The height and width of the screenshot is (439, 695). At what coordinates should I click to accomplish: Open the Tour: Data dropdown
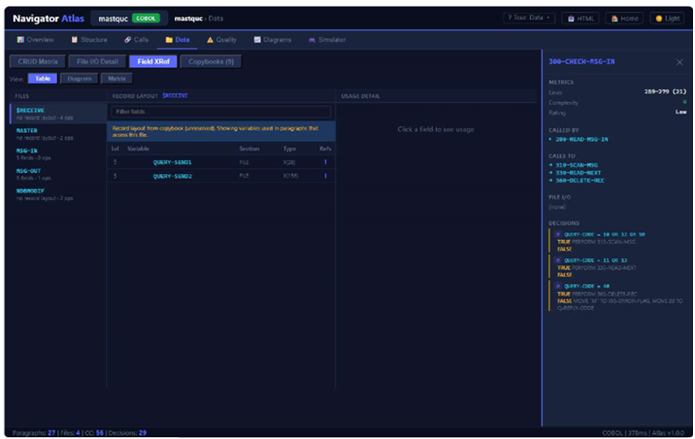pos(529,18)
